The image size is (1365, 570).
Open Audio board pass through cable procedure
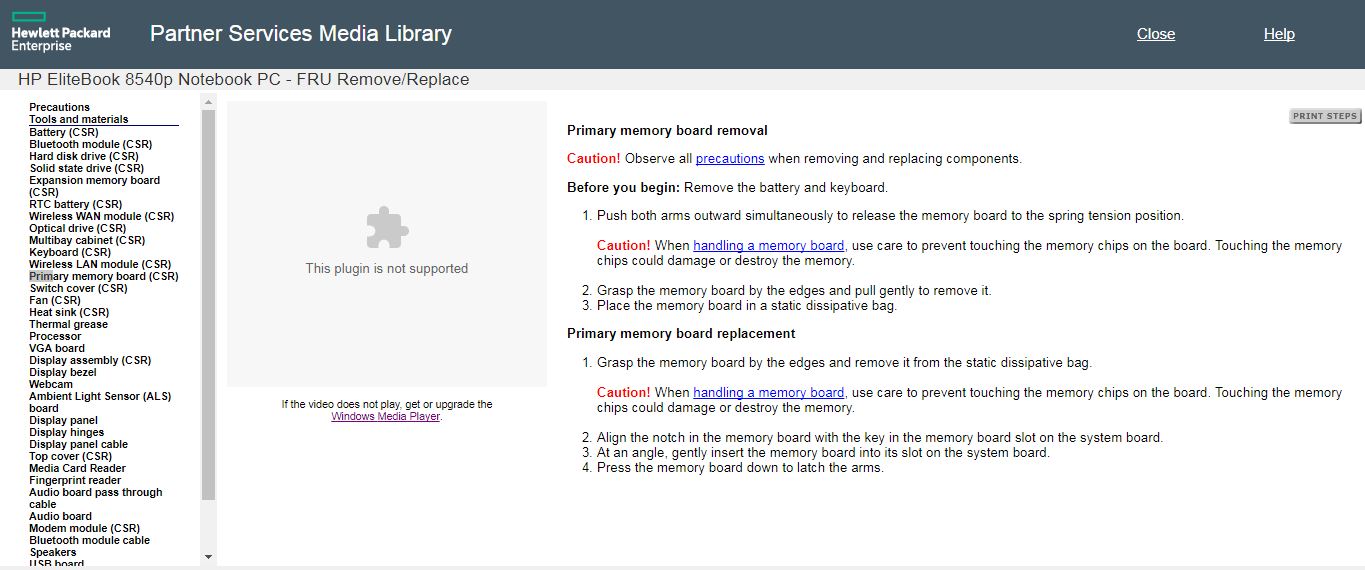(x=95, y=498)
